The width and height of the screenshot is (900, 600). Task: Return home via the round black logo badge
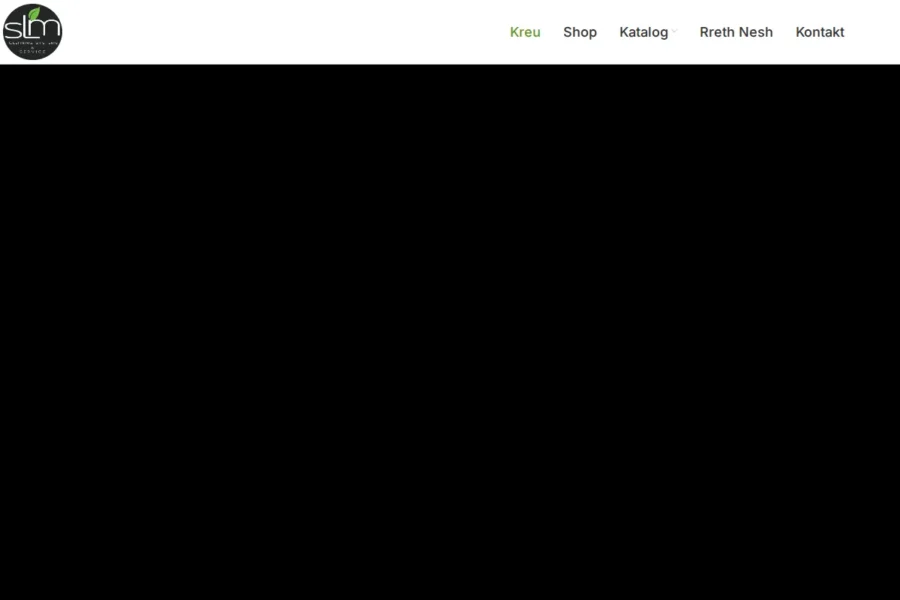click(x=33, y=32)
